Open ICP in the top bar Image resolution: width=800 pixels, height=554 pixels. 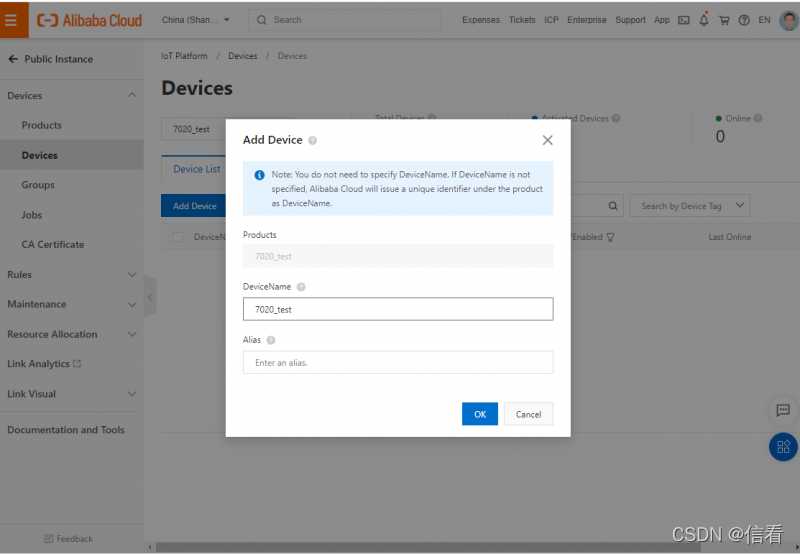552,20
